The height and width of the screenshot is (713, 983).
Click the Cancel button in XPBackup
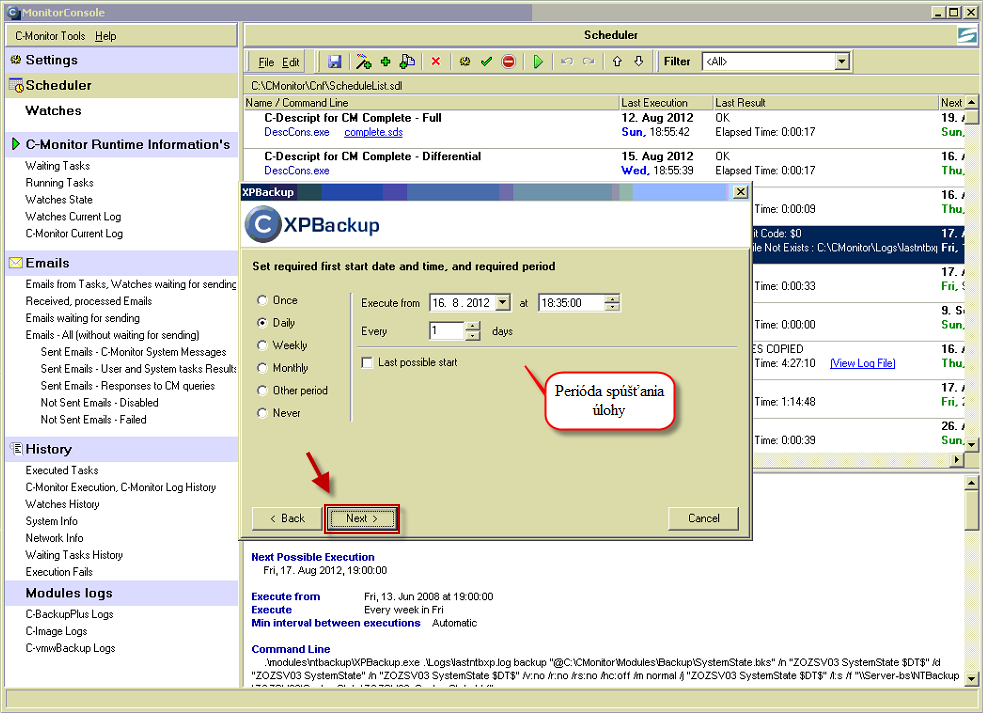click(703, 519)
